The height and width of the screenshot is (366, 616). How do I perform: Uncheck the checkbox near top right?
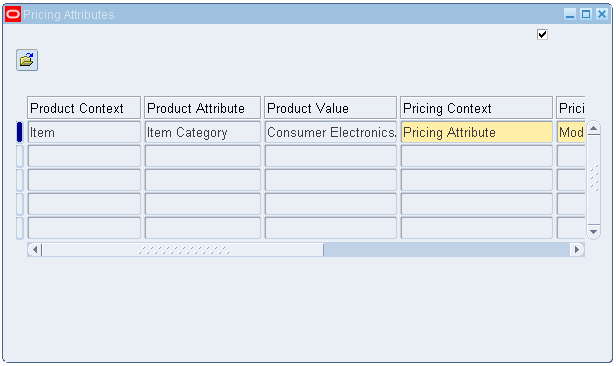pyautogui.click(x=542, y=35)
